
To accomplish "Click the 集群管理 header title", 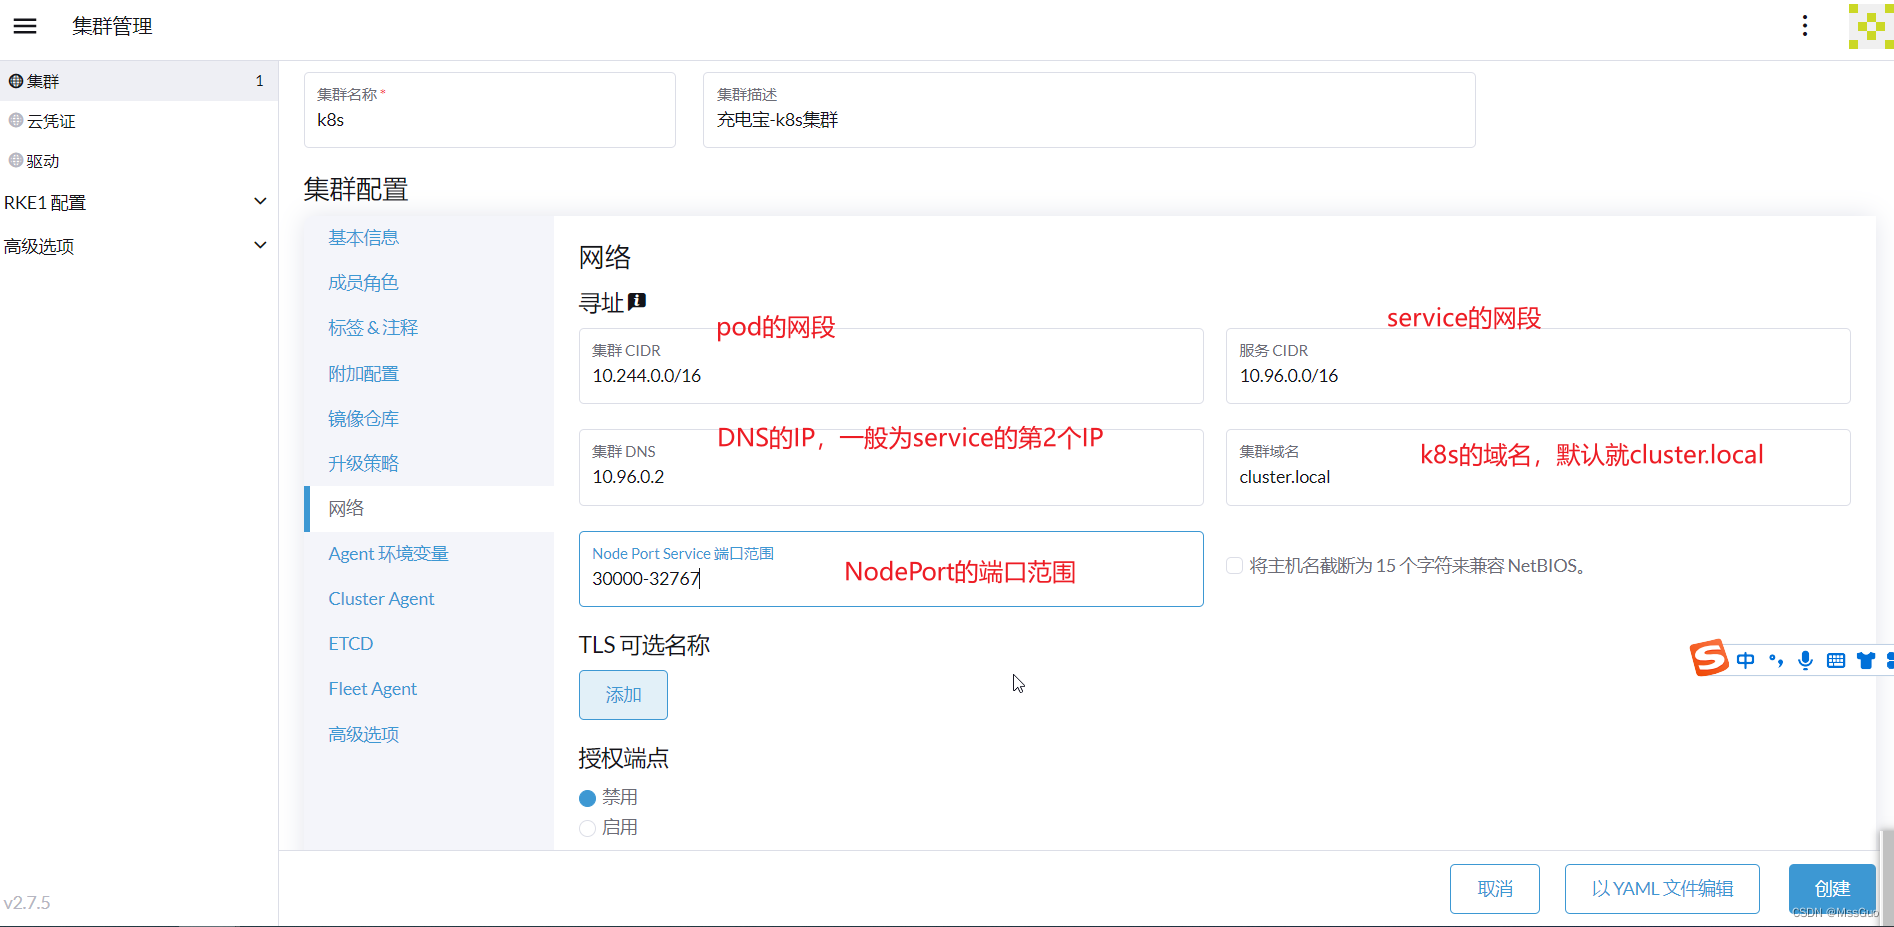I will click(x=112, y=26).
